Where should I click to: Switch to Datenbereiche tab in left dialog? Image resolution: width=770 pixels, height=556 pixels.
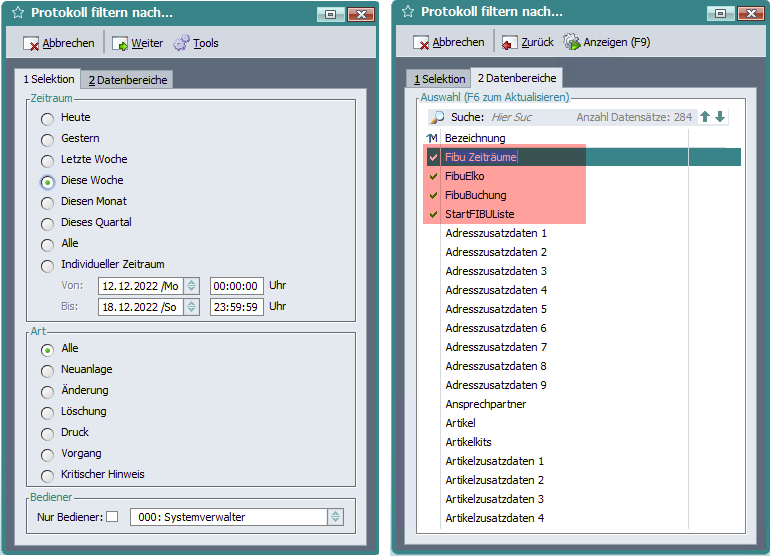click(x=126, y=80)
